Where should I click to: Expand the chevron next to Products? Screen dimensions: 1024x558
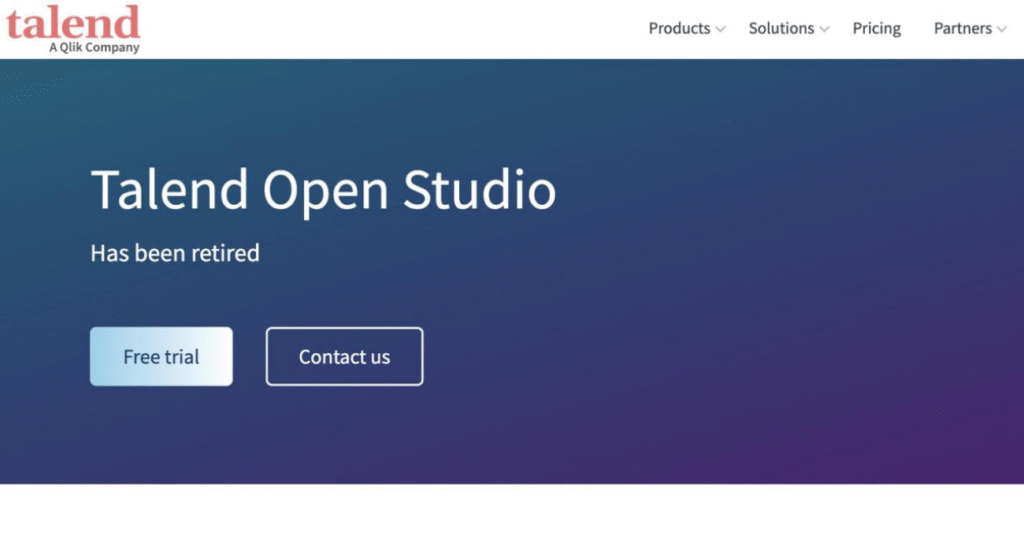720,30
